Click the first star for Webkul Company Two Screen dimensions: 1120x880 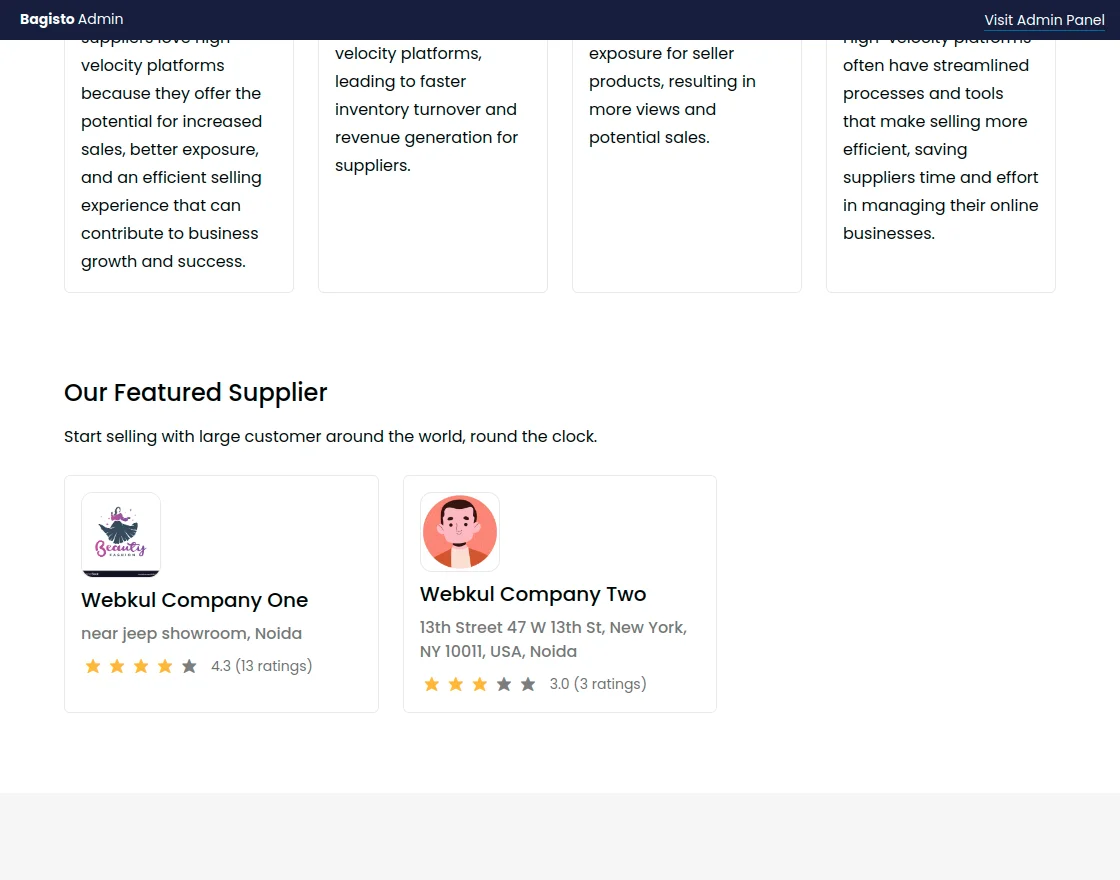click(431, 684)
